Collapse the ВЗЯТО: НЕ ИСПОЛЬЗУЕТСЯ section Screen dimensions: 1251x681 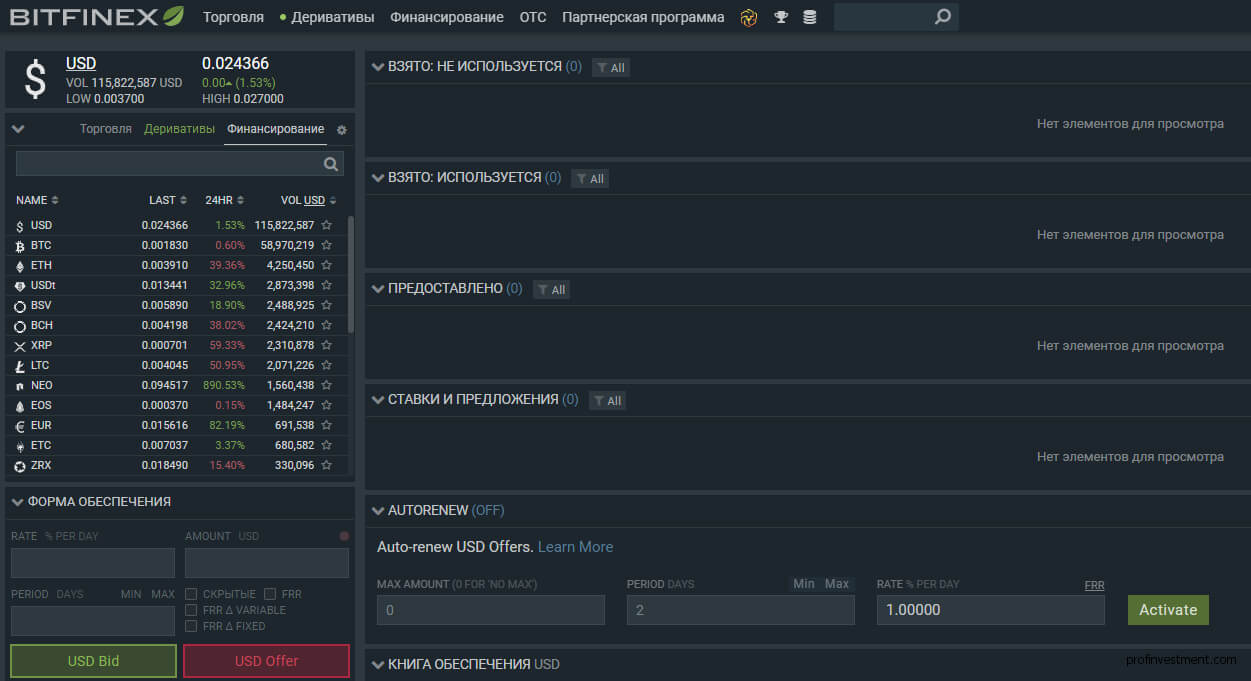[x=378, y=67]
